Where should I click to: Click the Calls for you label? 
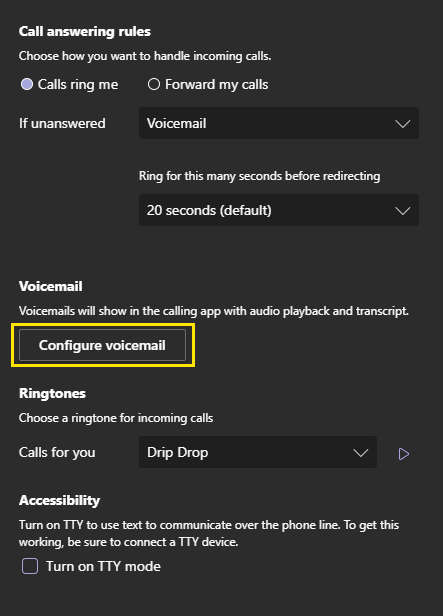[57, 453]
